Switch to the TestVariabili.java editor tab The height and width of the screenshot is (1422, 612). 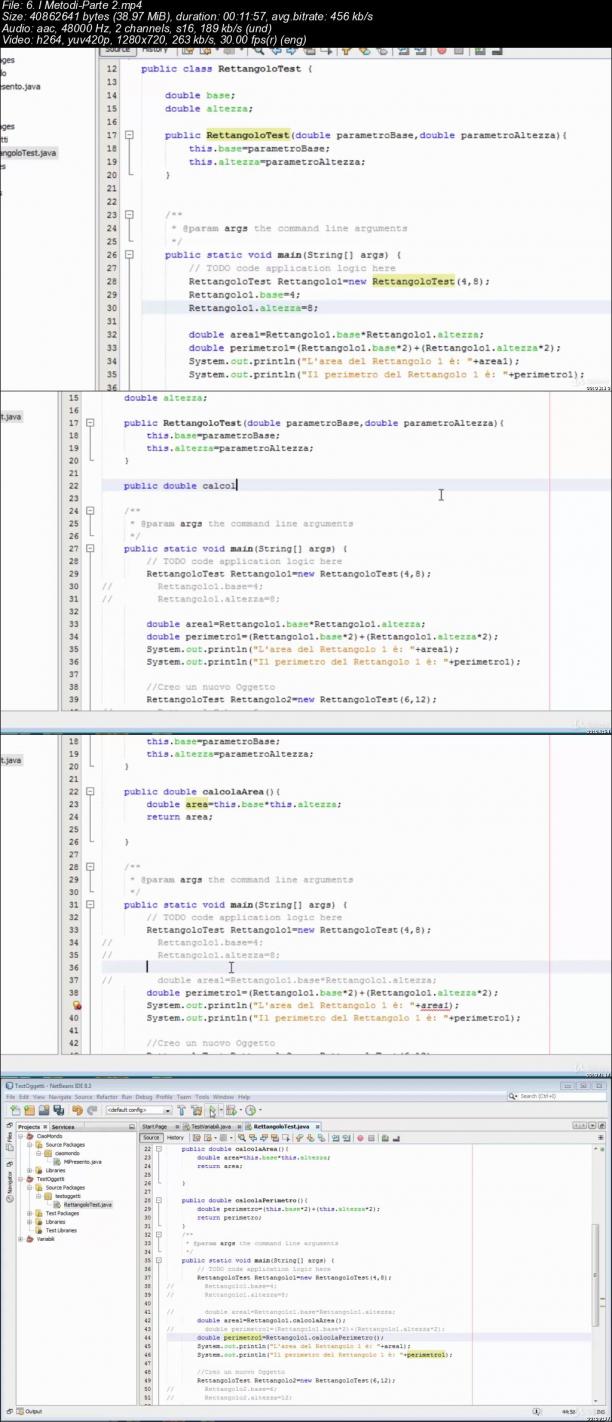[x=212, y=1127]
